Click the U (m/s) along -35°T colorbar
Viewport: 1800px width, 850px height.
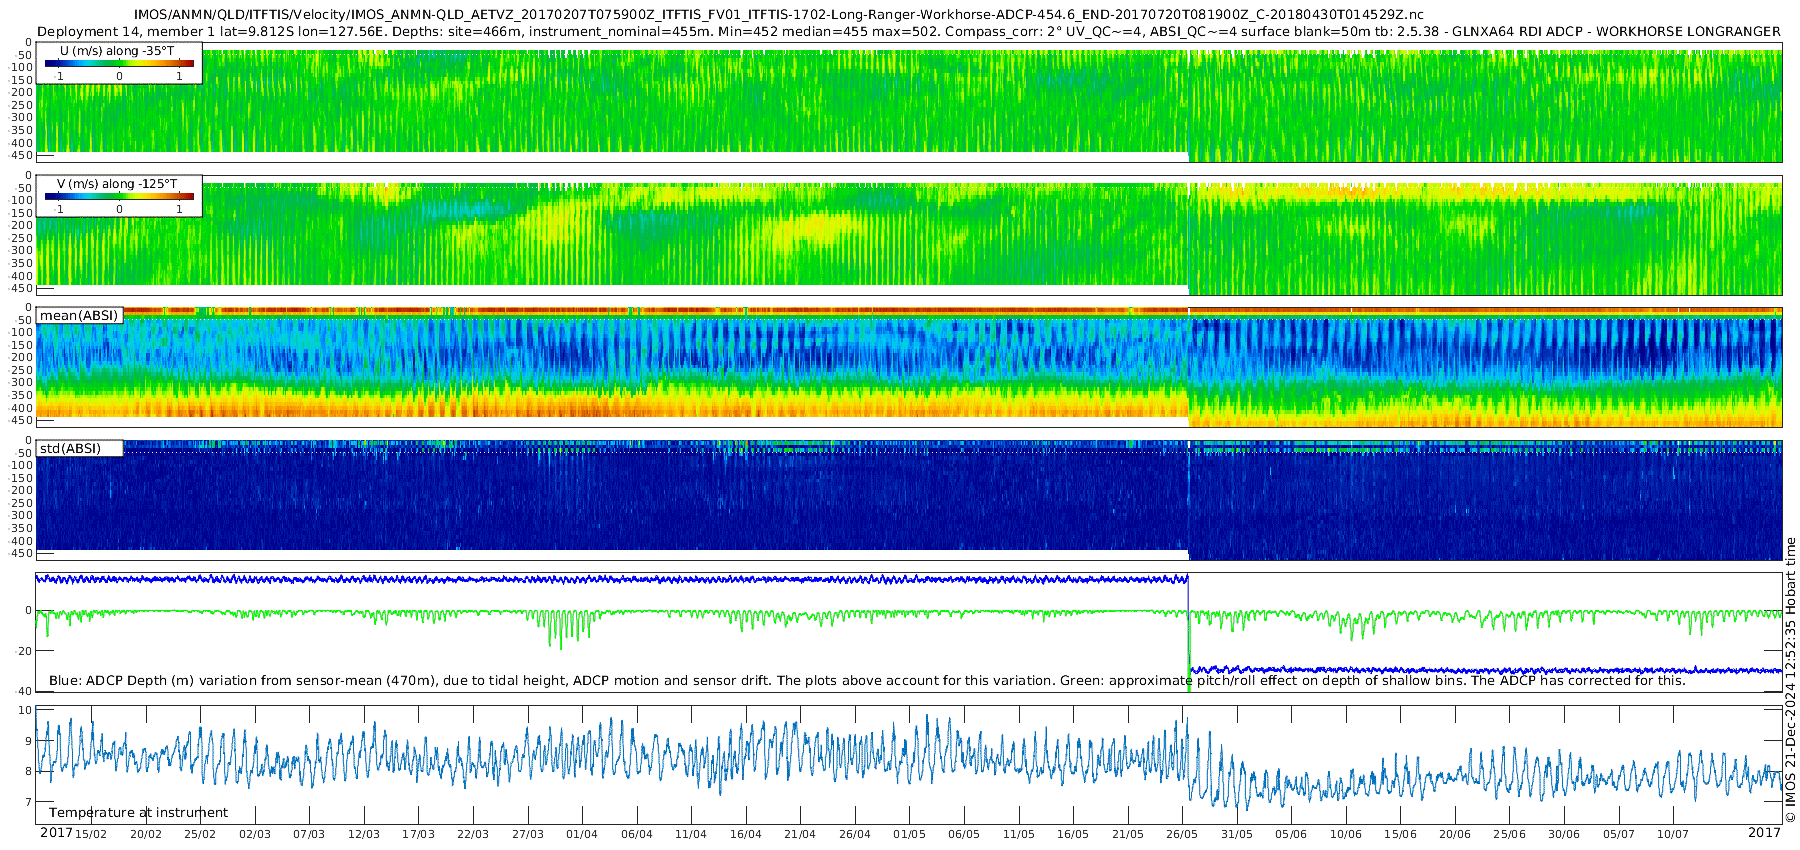click(x=119, y=63)
